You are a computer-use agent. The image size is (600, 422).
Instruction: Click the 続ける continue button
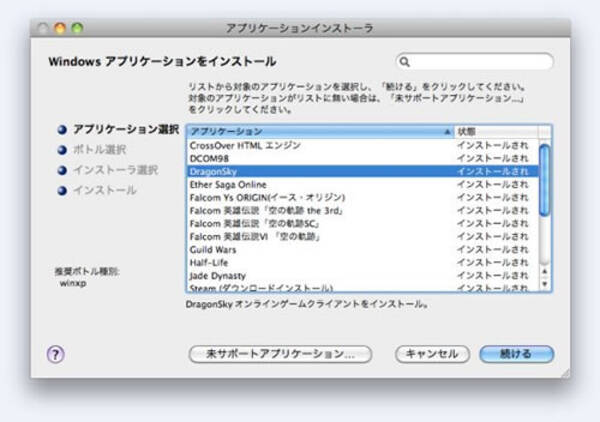[x=516, y=354]
